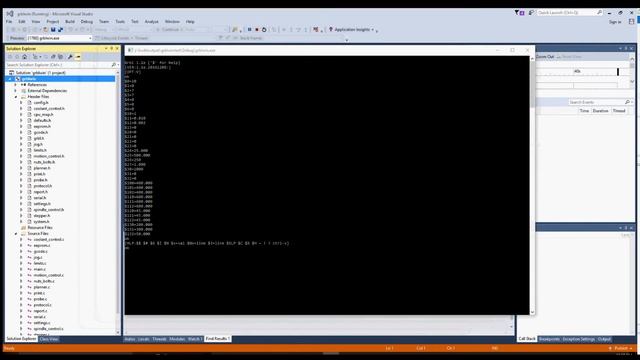This screenshot has height=360, width=640.
Task: Switch to the Find Results 1 tab
Action: (x=218, y=339)
